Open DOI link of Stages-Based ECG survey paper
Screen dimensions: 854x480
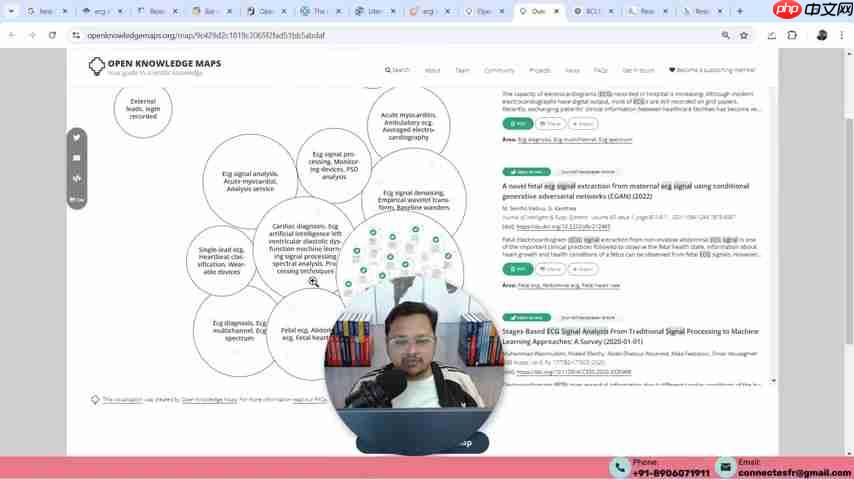pyautogui.click(x=574, y=372)
